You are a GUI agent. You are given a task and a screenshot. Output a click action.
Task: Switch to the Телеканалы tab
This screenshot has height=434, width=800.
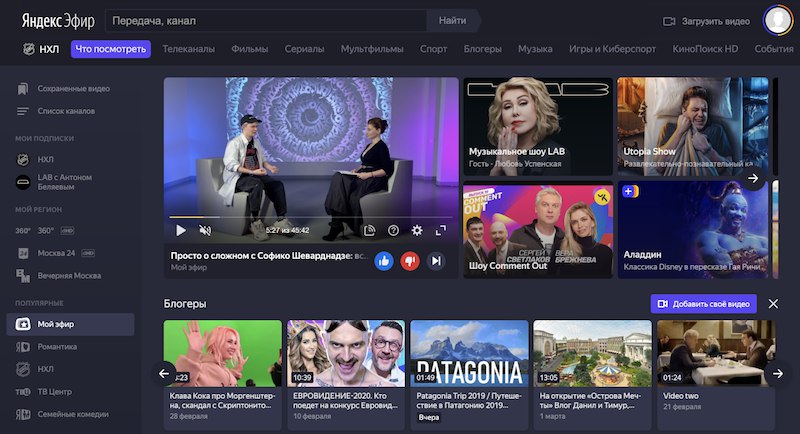[188, 49]
